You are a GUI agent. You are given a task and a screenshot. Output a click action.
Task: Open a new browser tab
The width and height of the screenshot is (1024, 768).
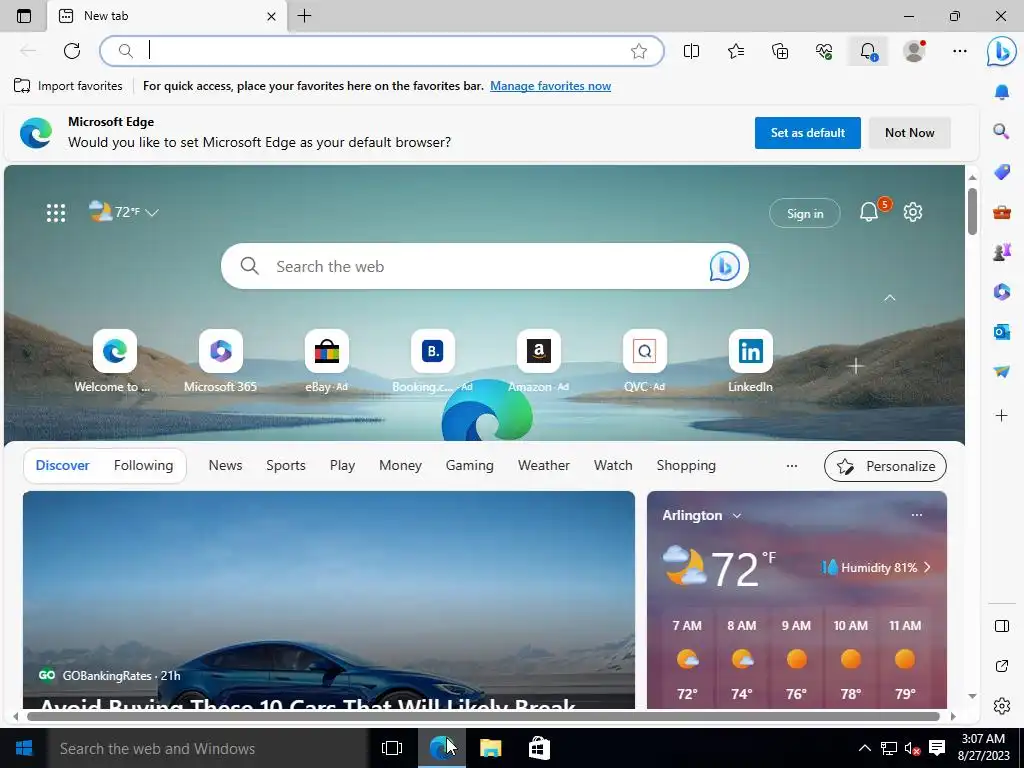(x=304, y=16)
